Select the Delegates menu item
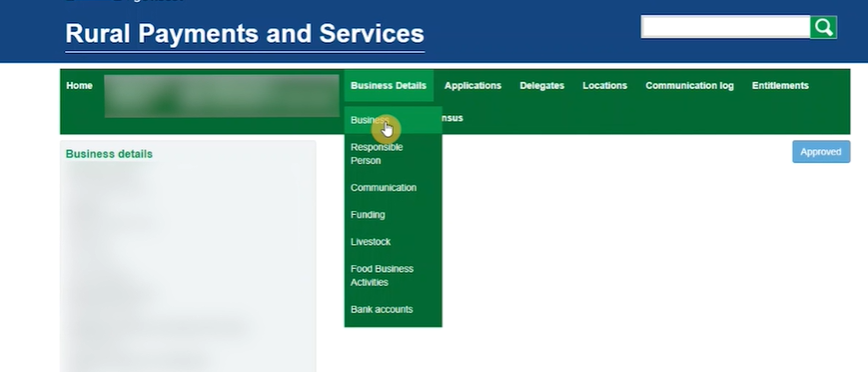This screenshot has height=372, width=868. (542, 86)
